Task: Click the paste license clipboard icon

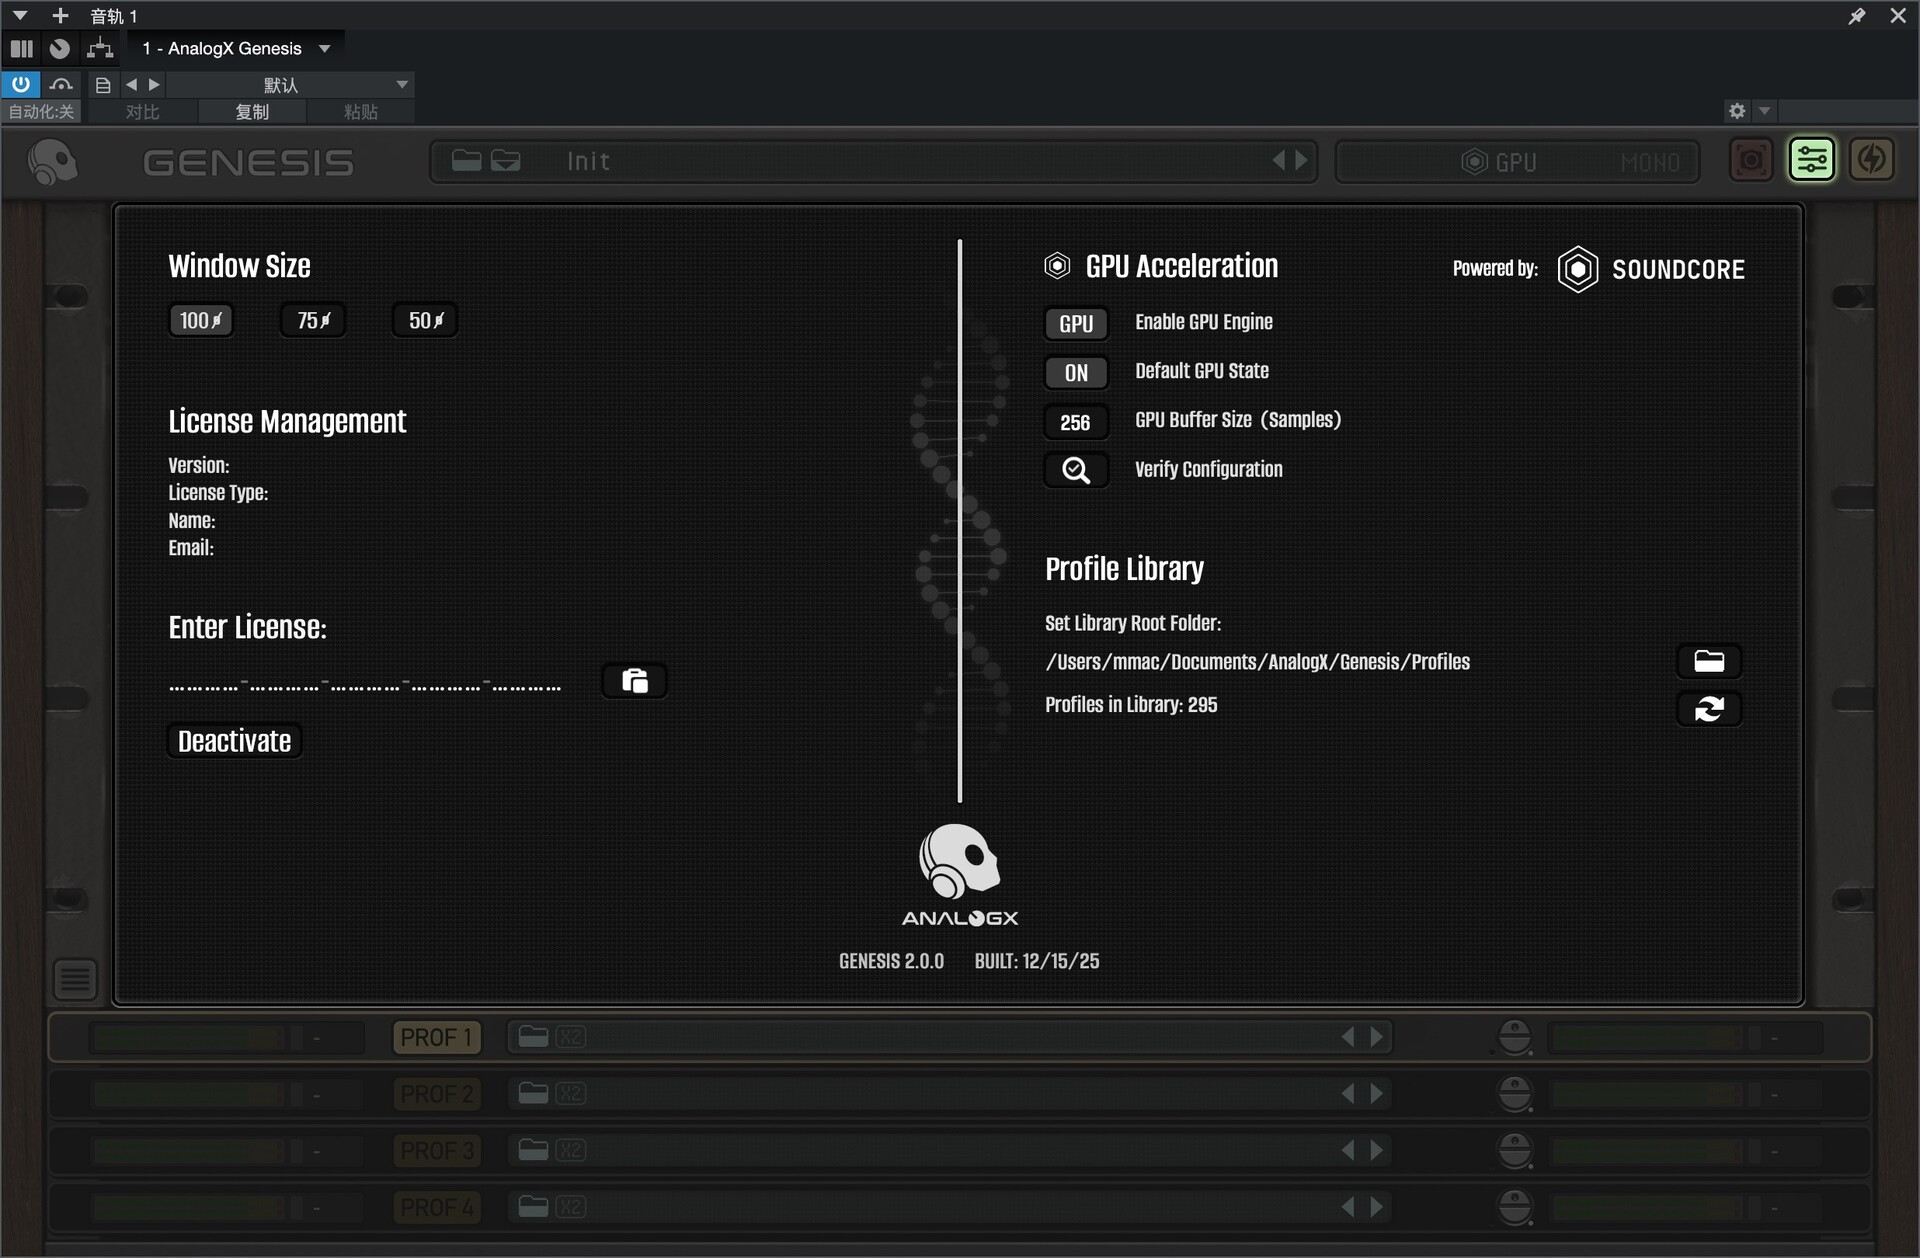Action: point(634,681)
